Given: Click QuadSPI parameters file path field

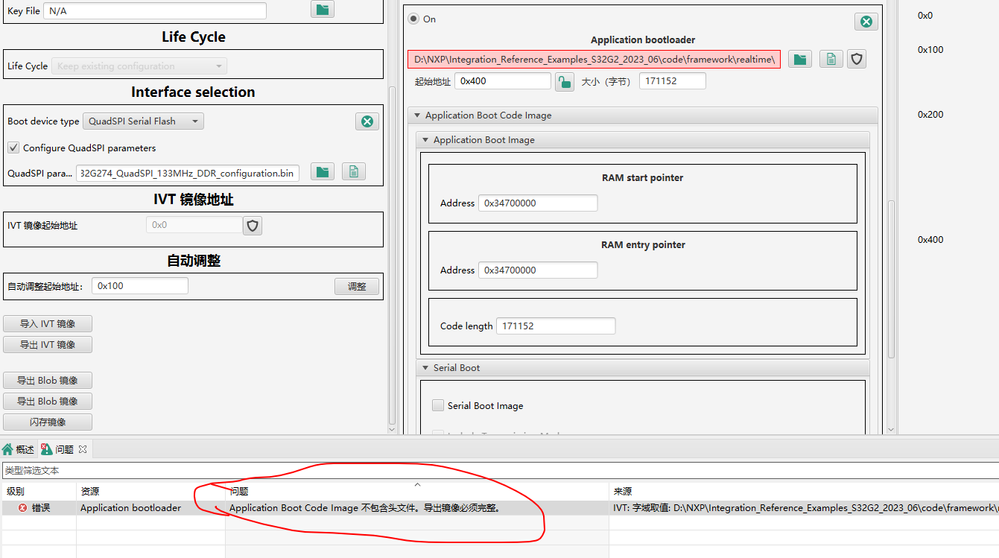Looking at the screenshot, I should tap(188, 173).
